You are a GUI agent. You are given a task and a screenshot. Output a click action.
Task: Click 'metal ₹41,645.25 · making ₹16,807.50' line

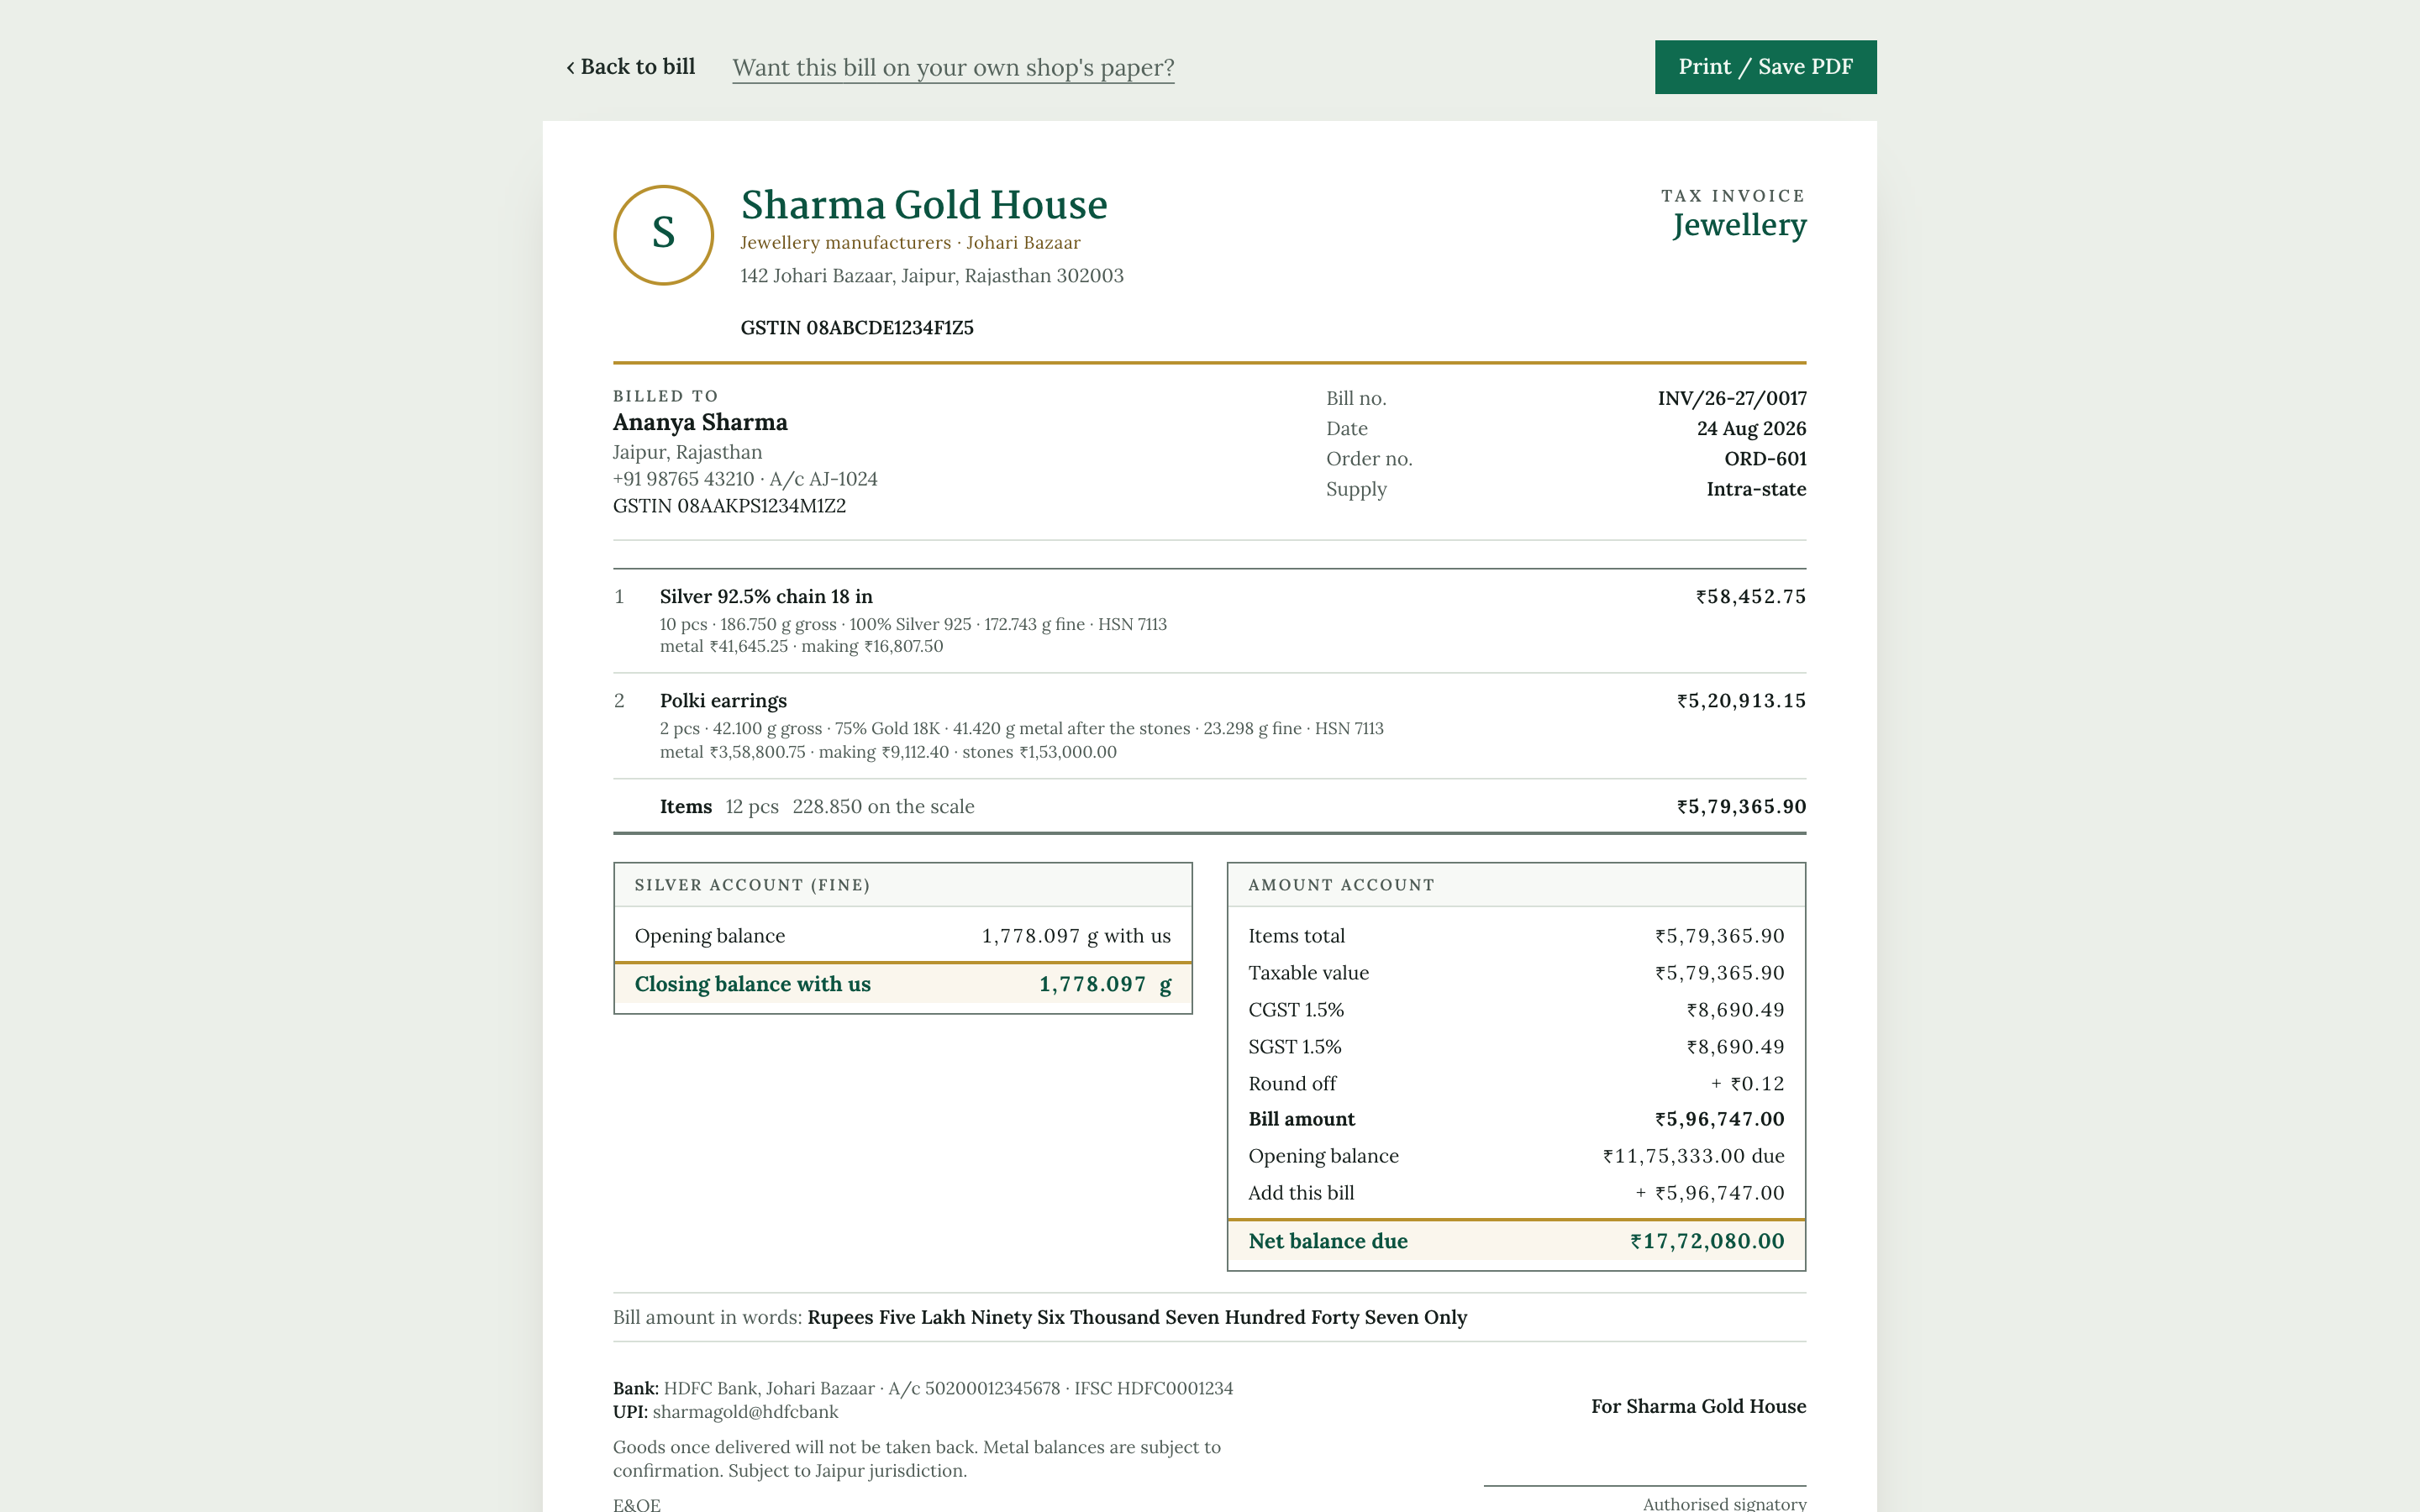801,647
